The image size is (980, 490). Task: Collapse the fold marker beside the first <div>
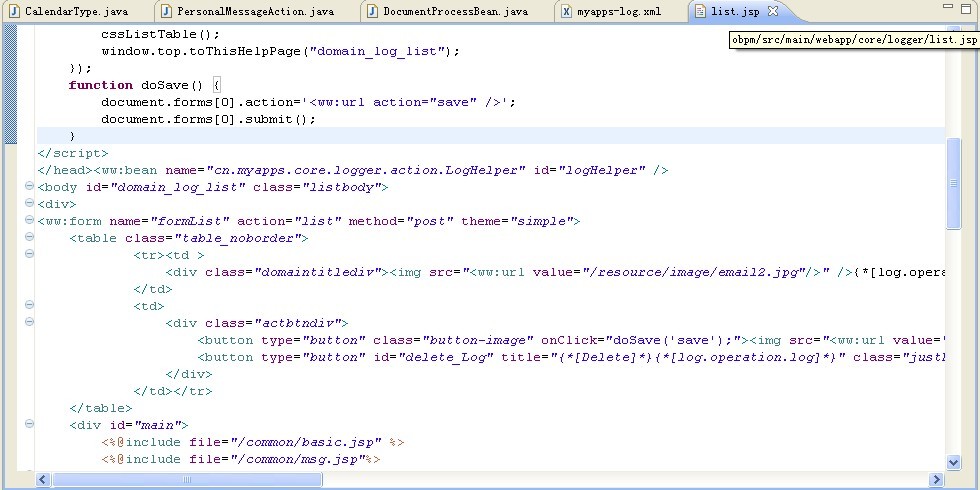[29, 202]
